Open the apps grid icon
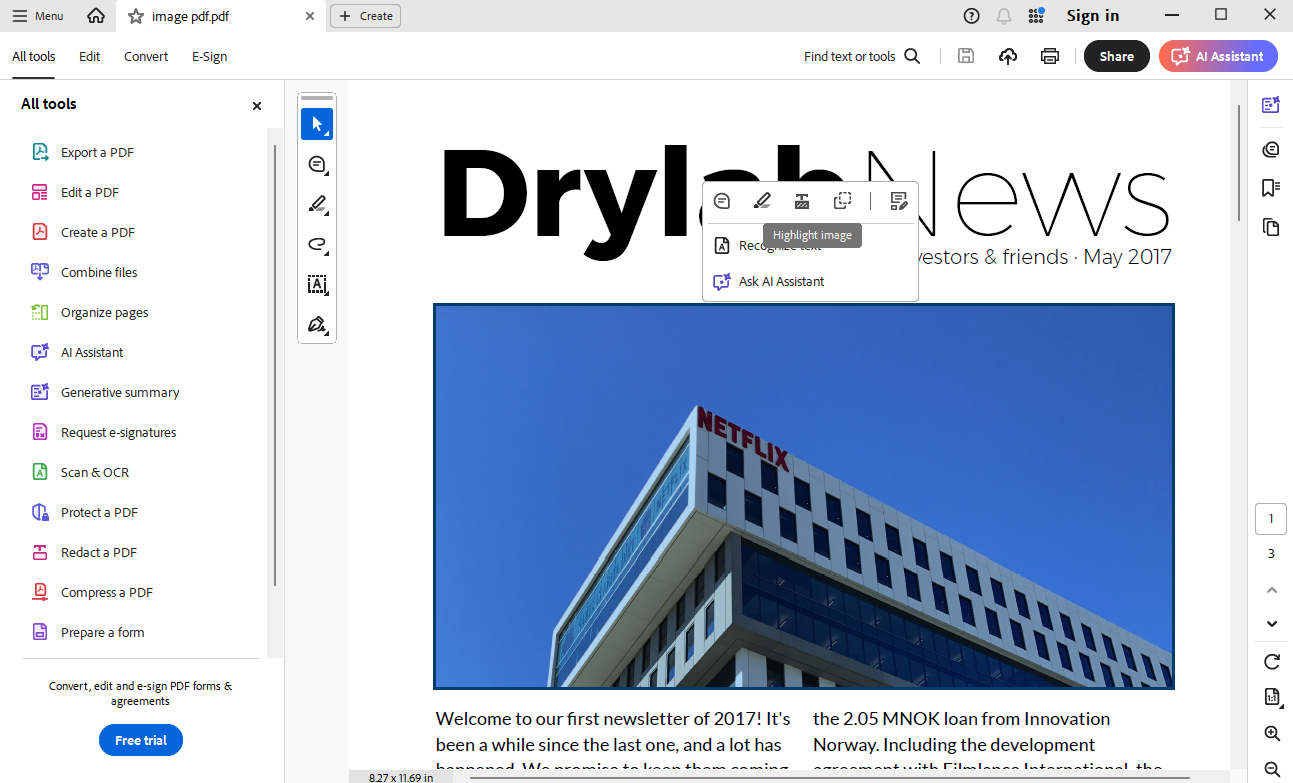The width and height of the screenshot is (1293, 783). point(1036,16)
